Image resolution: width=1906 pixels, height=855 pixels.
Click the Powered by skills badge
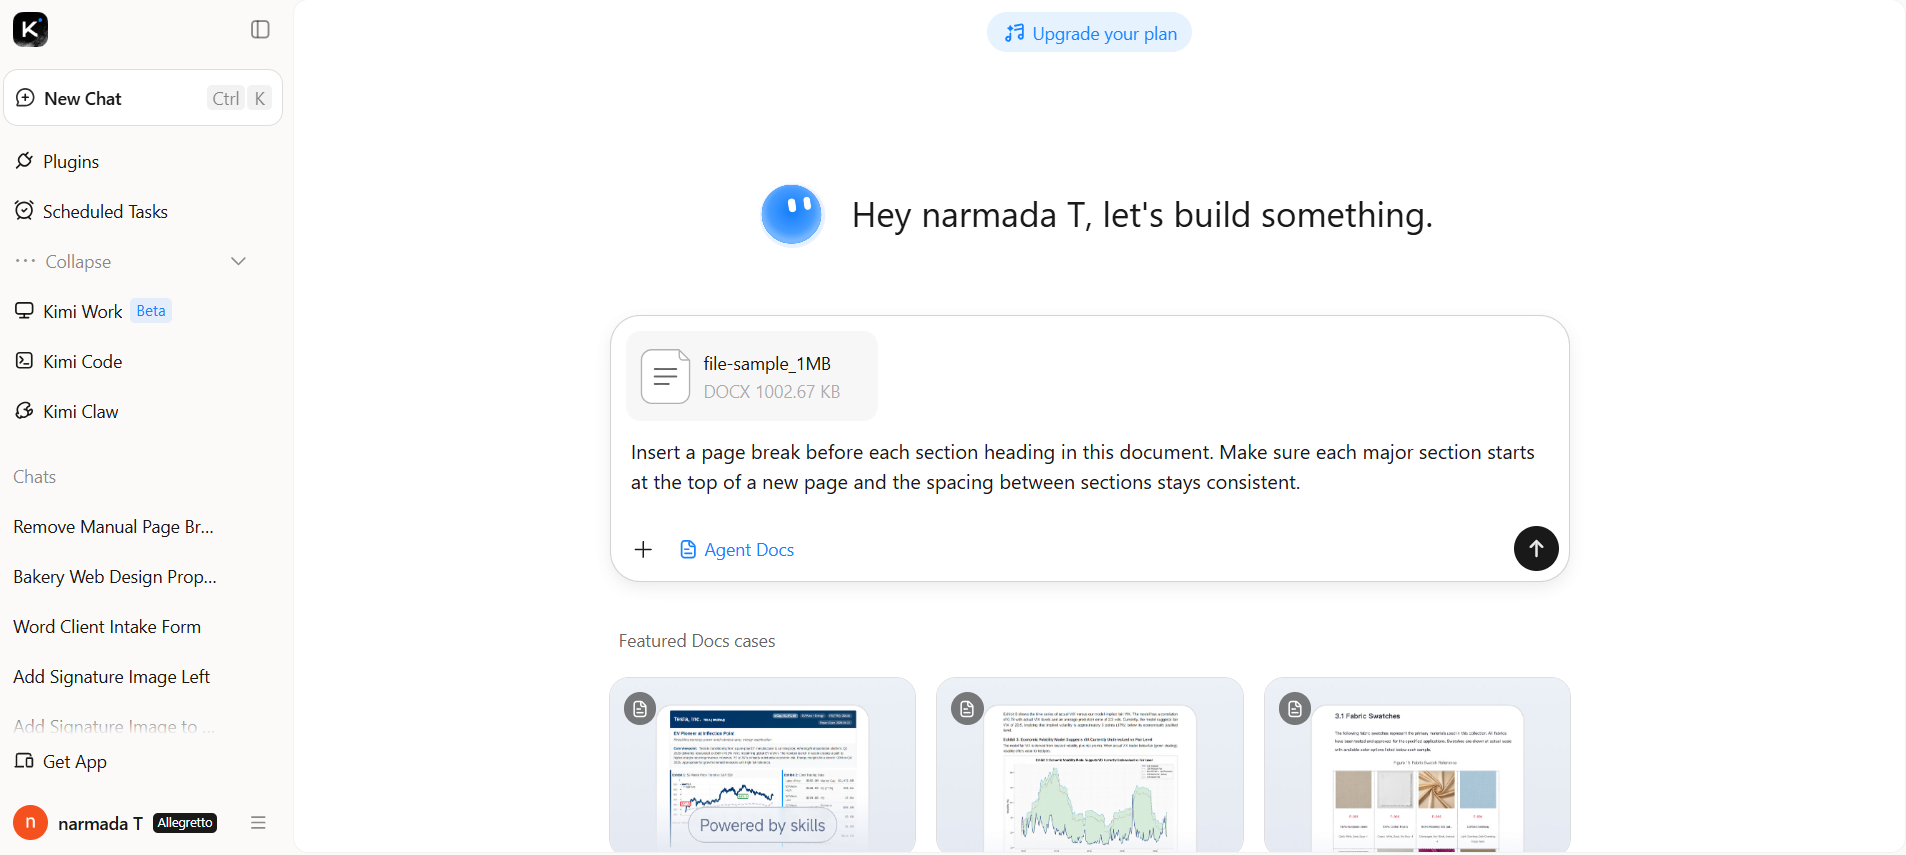(762, 825)
